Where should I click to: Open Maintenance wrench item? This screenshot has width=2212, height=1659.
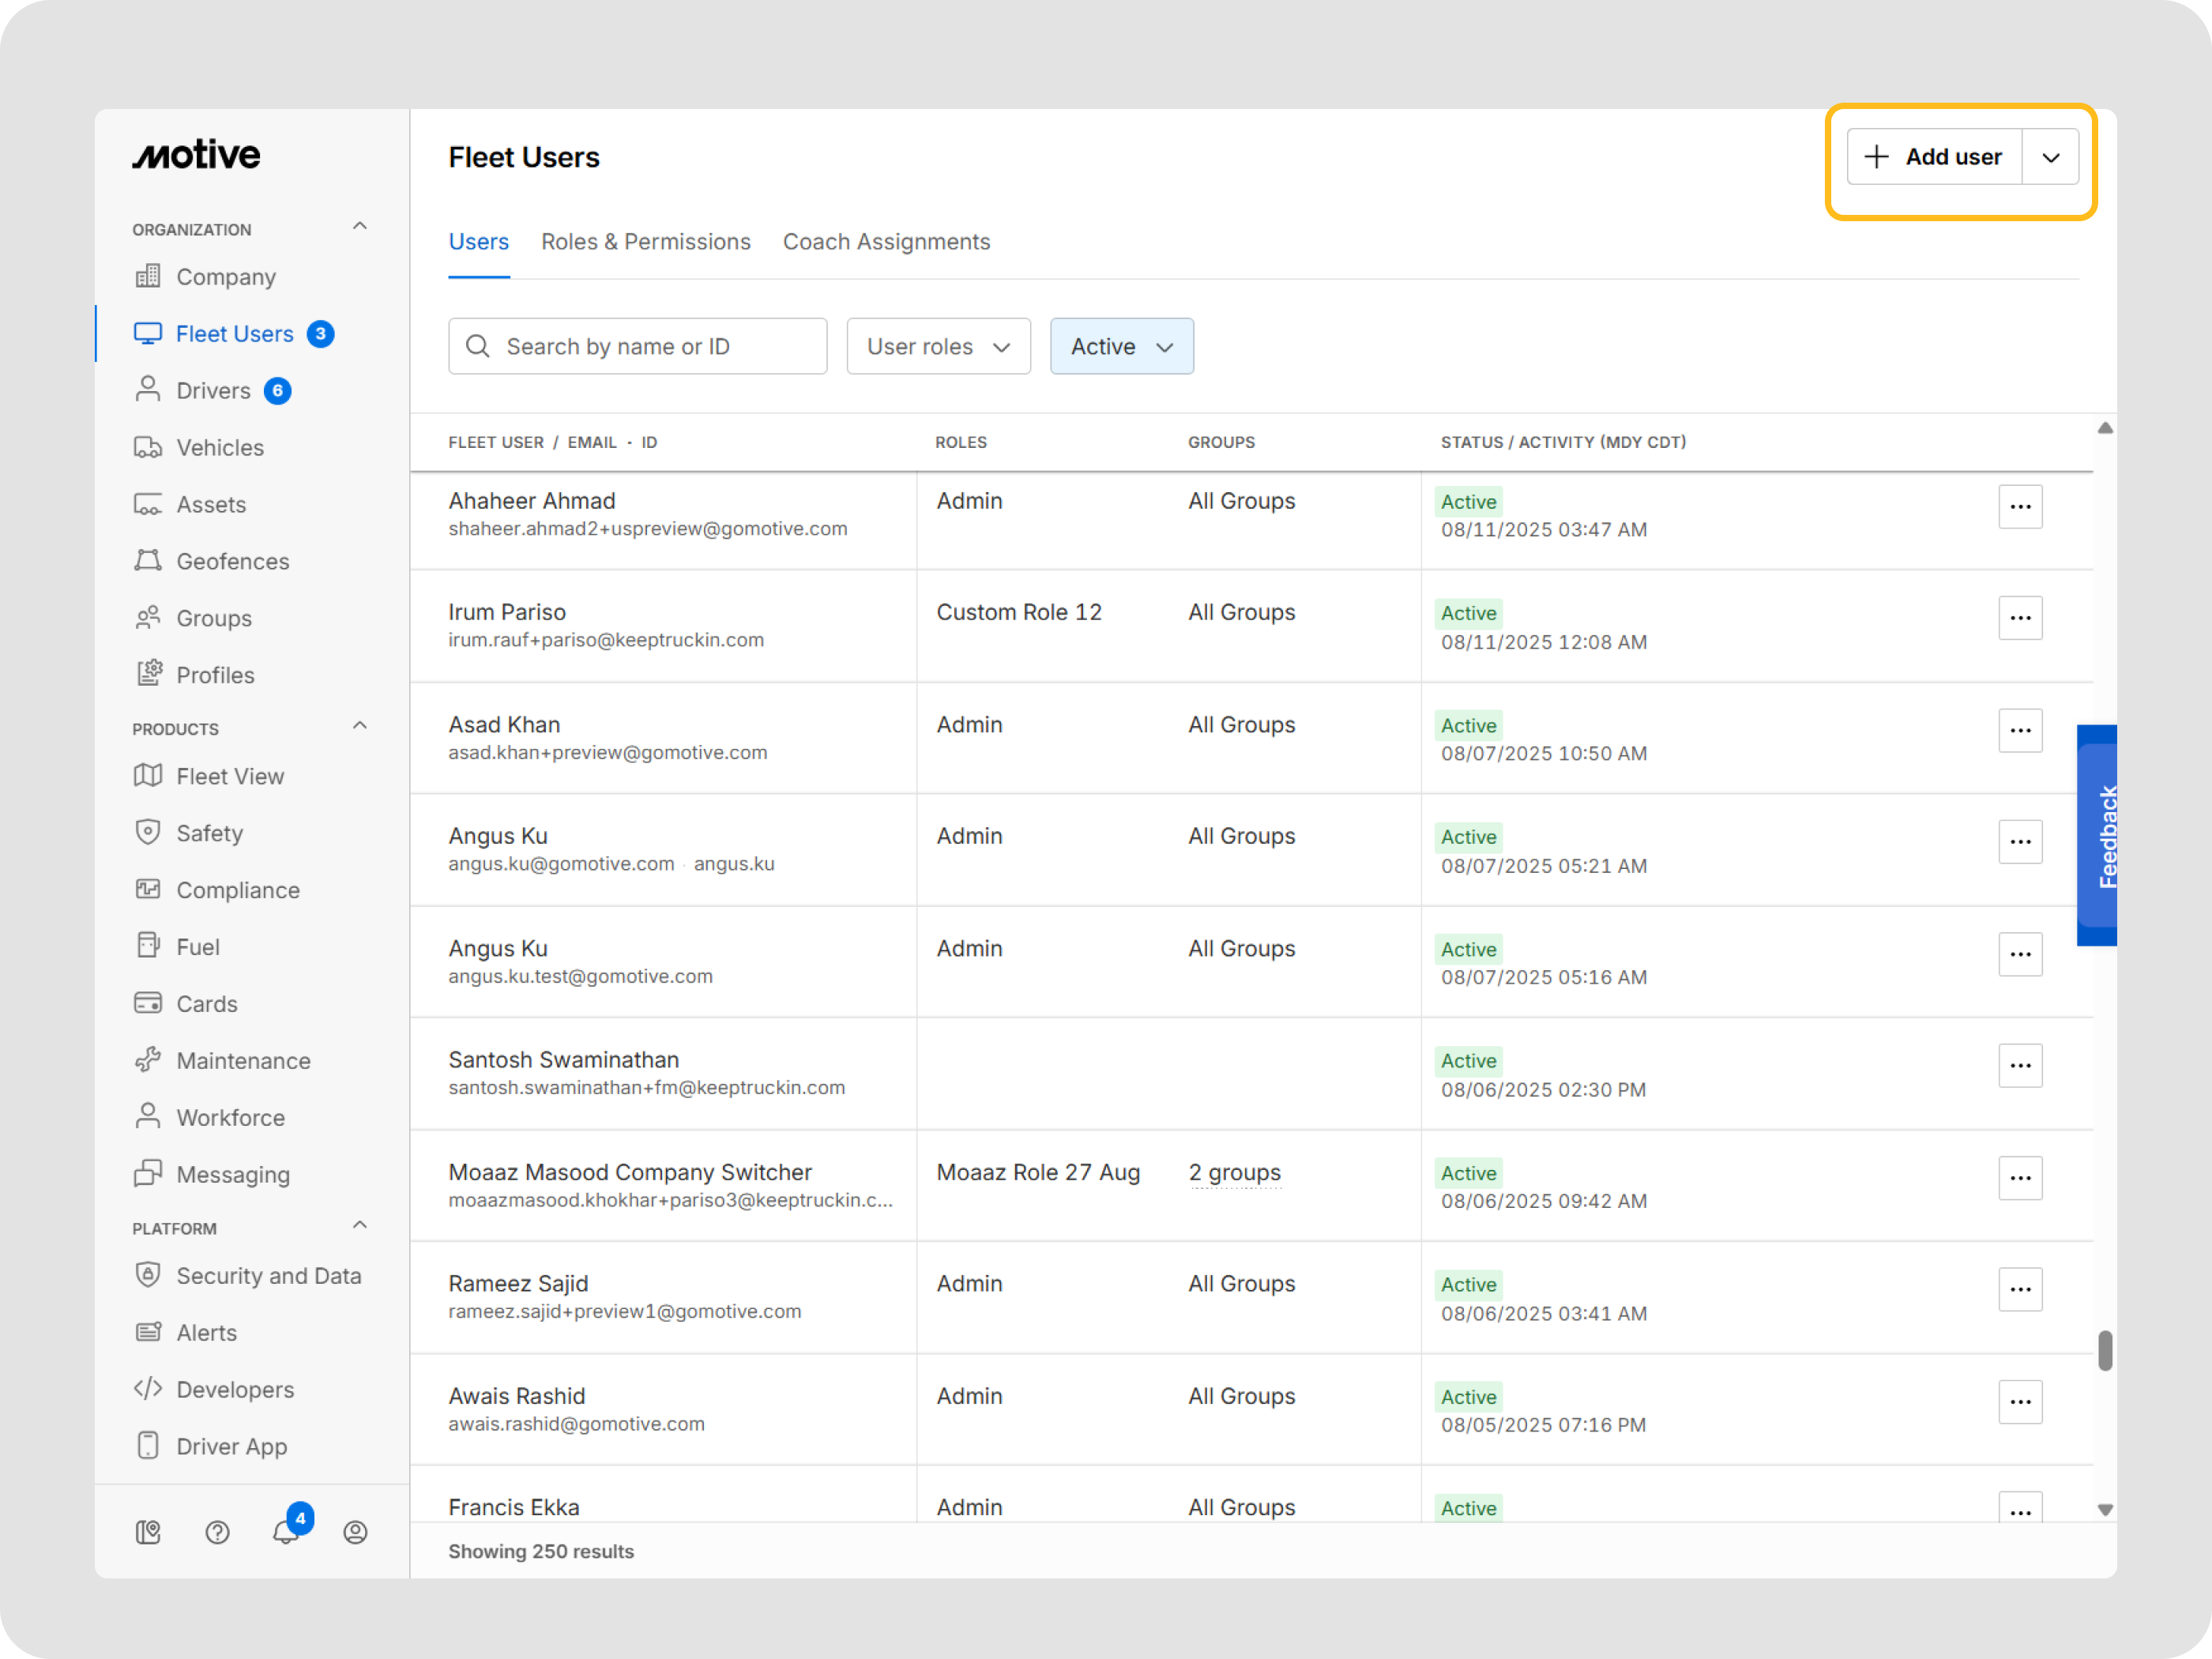(243, 1060)
